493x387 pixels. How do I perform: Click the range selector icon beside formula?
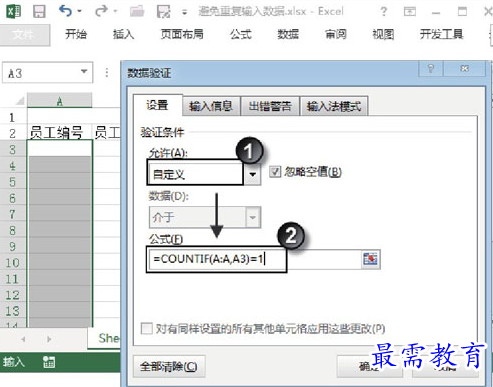click(370, 259)
